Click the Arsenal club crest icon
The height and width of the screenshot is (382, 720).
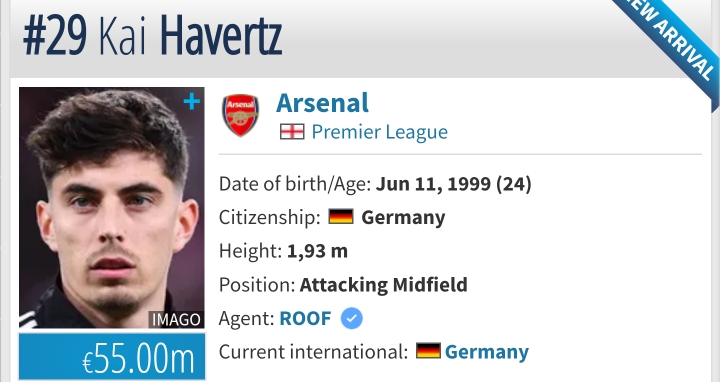click(240, 115)
